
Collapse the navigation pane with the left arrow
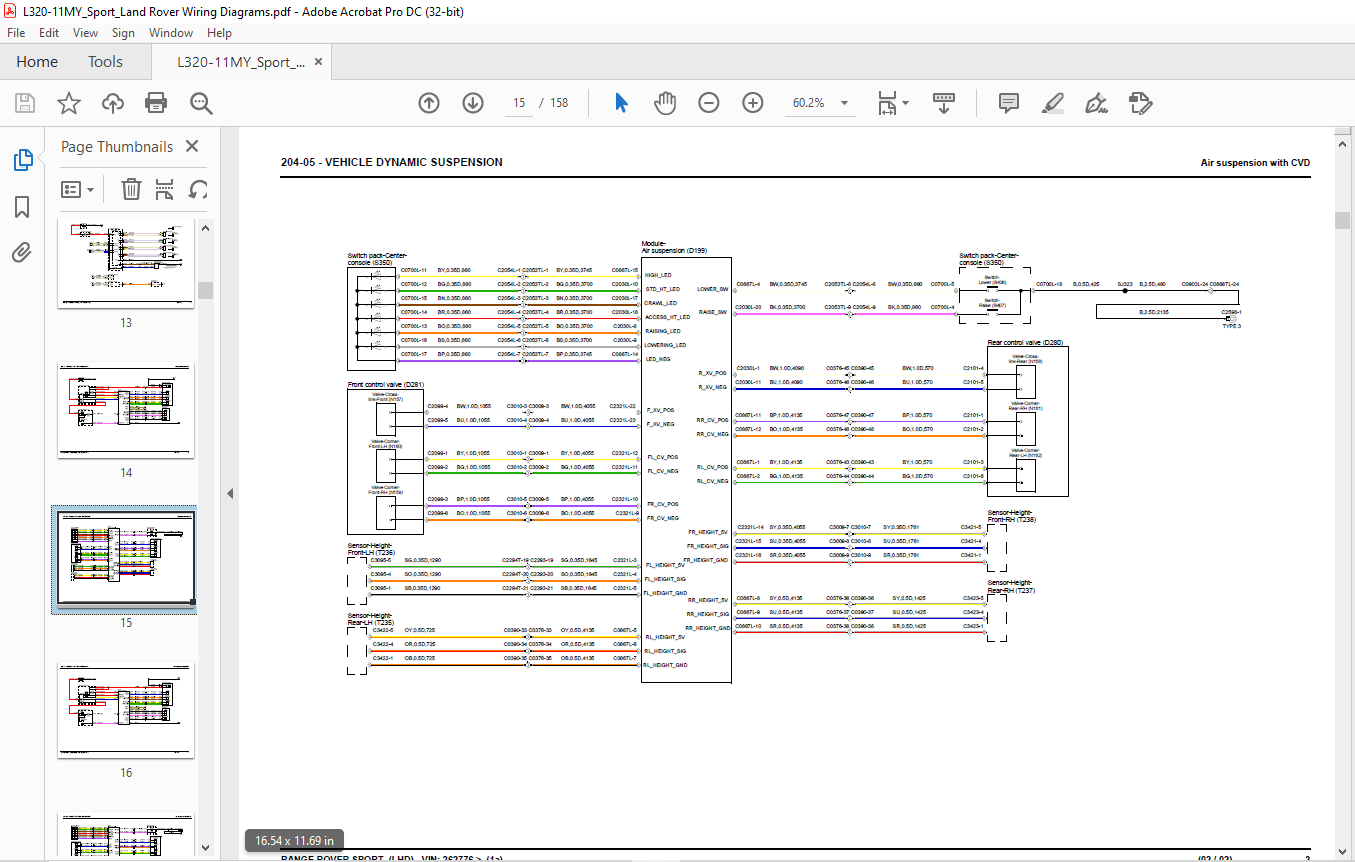pyautogui.click(x=229, y=493)
